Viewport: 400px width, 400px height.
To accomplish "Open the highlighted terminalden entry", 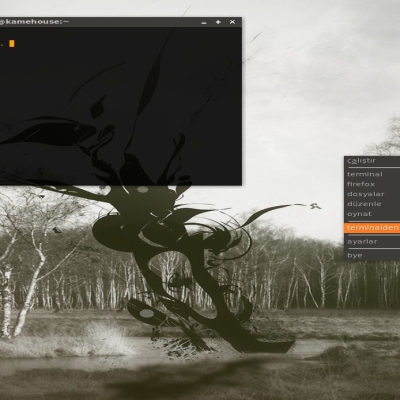I will click(x=372, y=228).
